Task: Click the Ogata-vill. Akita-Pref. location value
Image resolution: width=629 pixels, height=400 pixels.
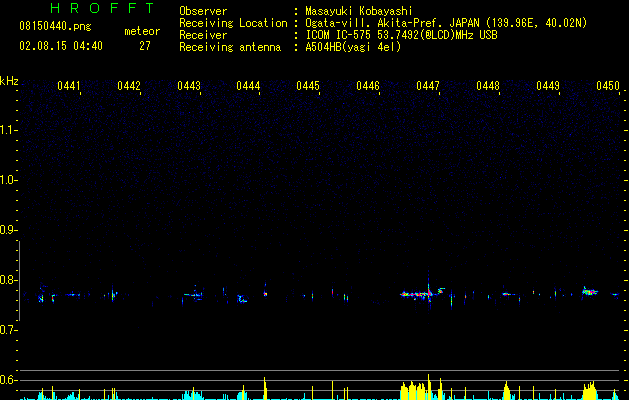Action: point(446,23)
